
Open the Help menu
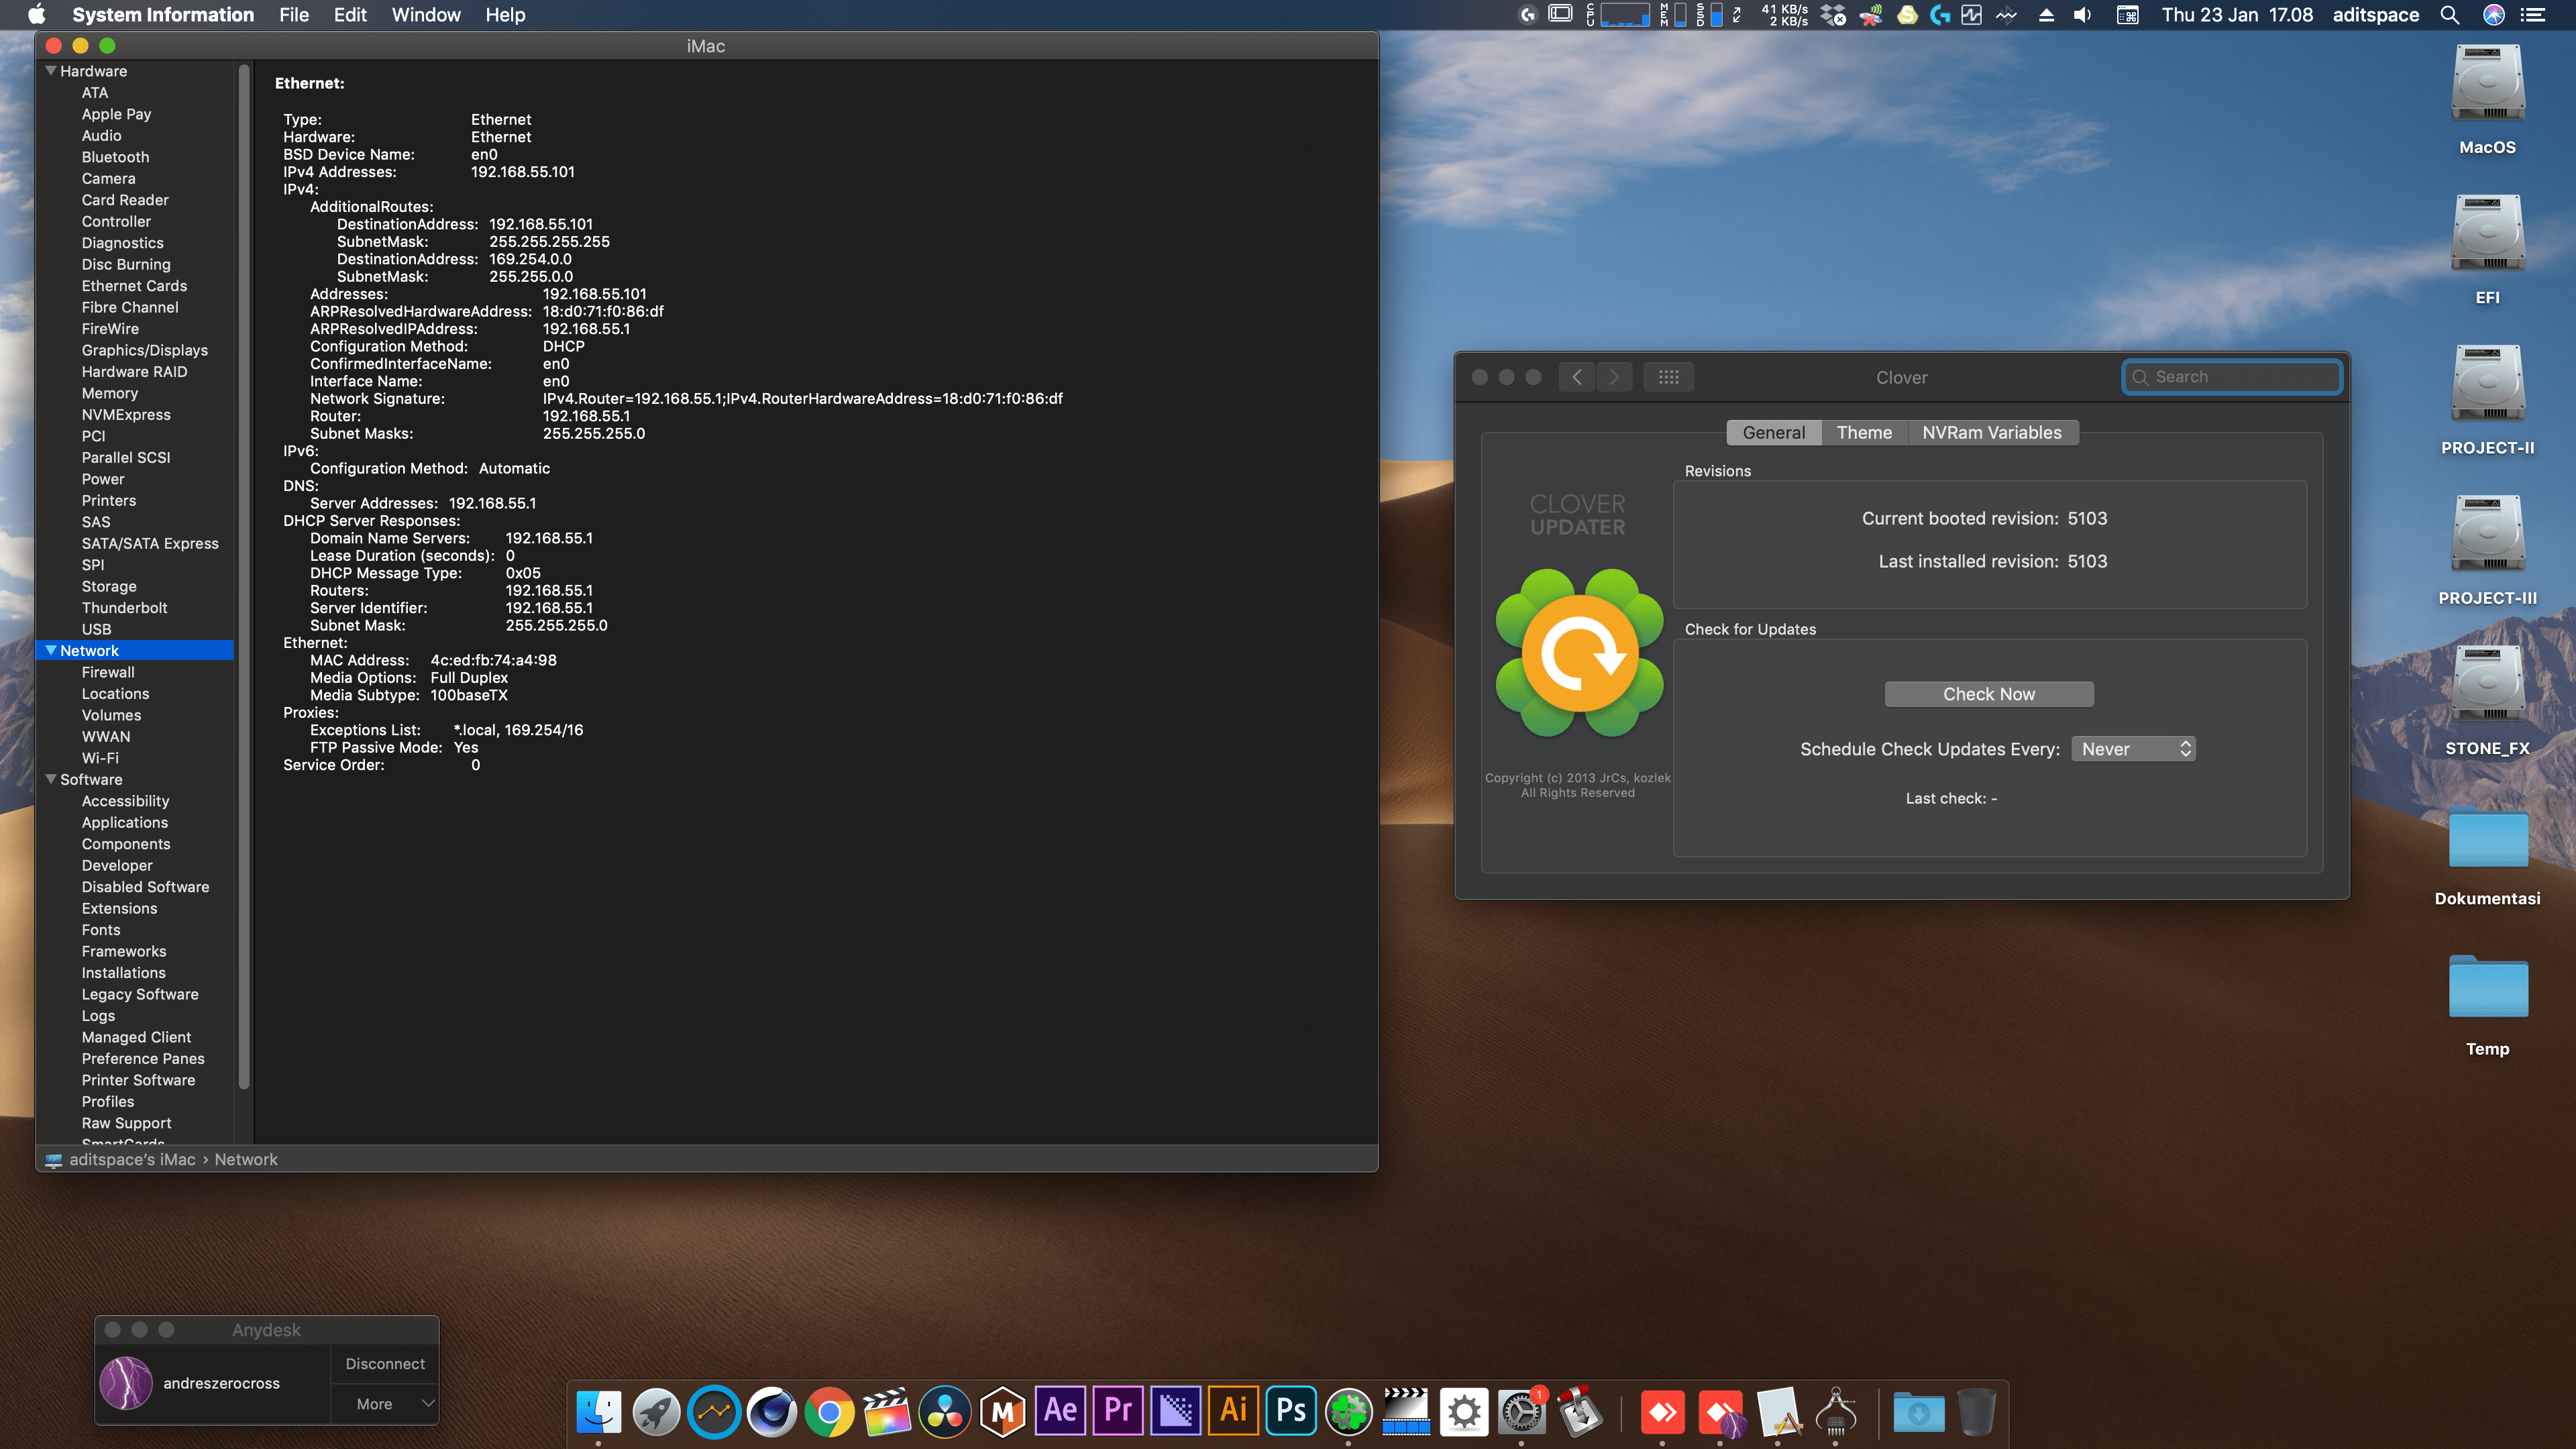[x=505, y=15]
